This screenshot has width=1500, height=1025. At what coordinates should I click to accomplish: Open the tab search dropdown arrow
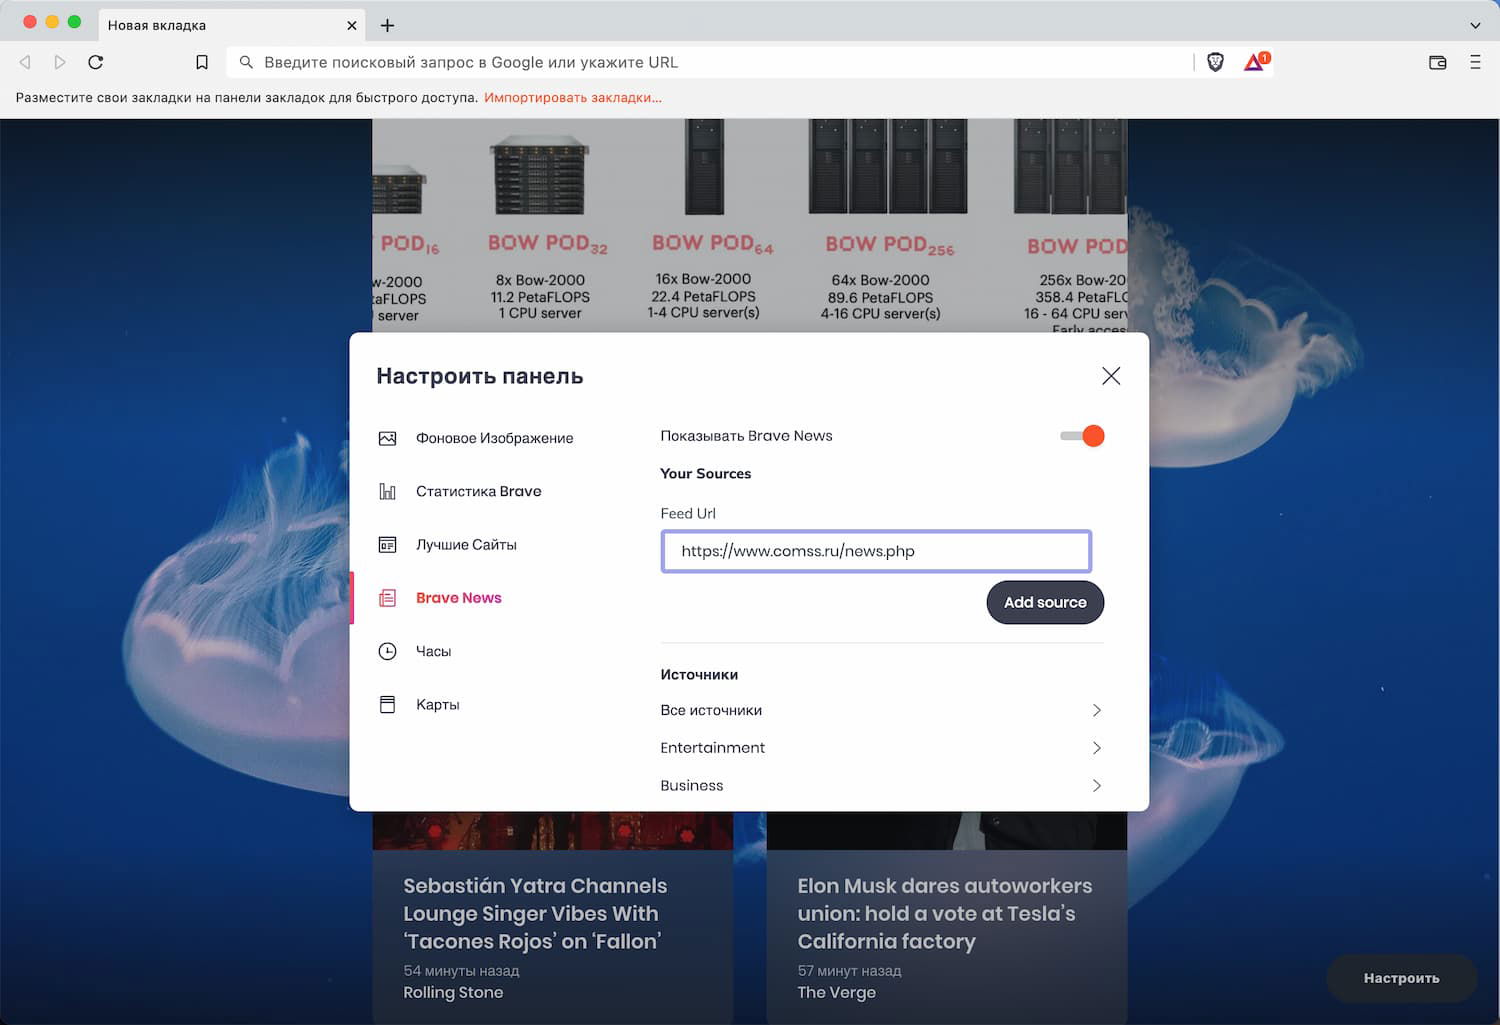1475,25
